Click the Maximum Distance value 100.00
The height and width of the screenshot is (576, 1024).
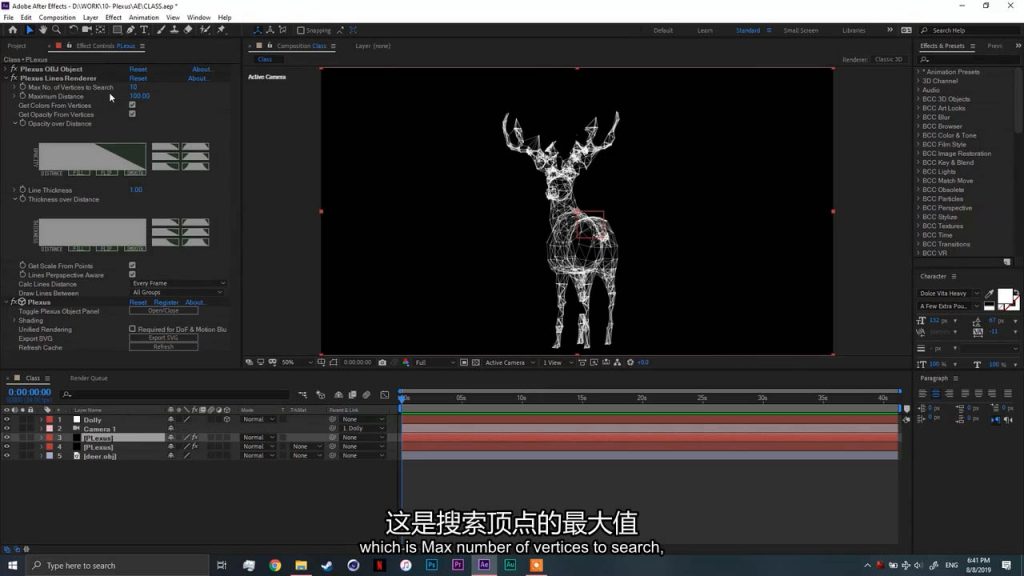[139, 96]
